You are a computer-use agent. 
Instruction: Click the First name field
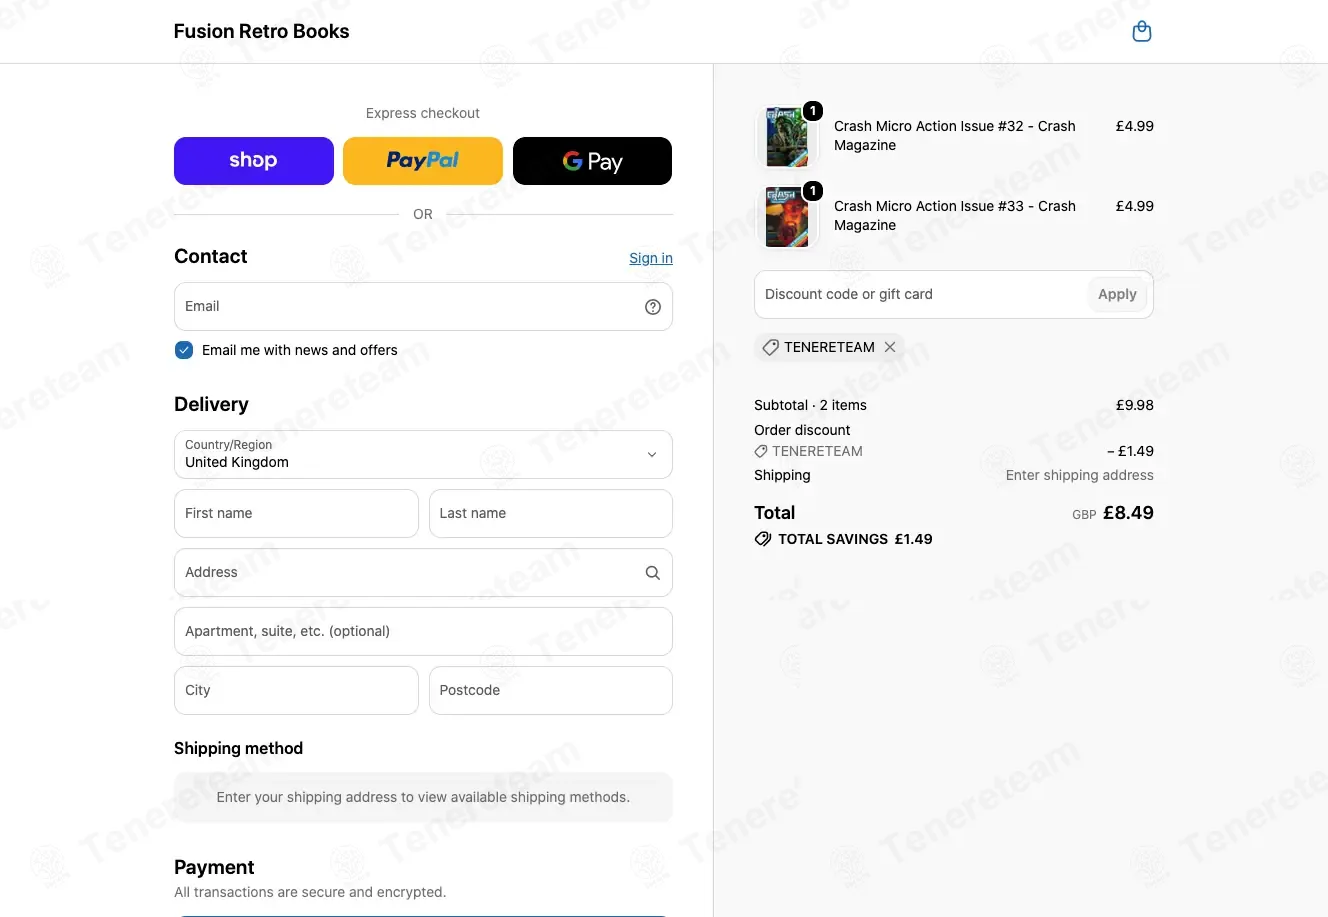(296, 514)
